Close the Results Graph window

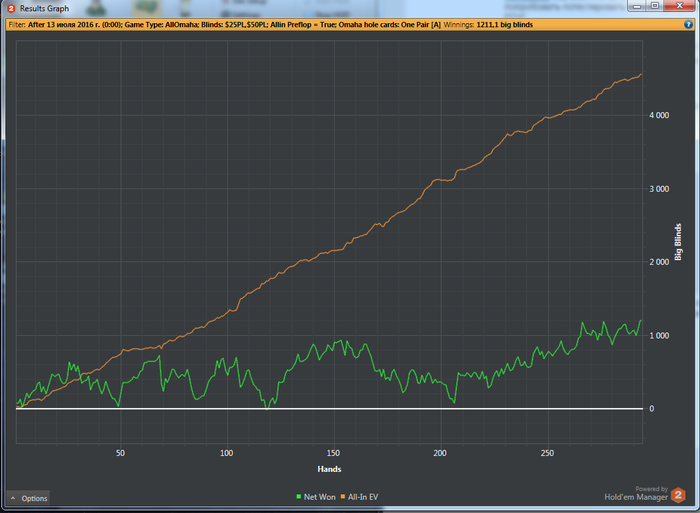(x=679, y=5)
